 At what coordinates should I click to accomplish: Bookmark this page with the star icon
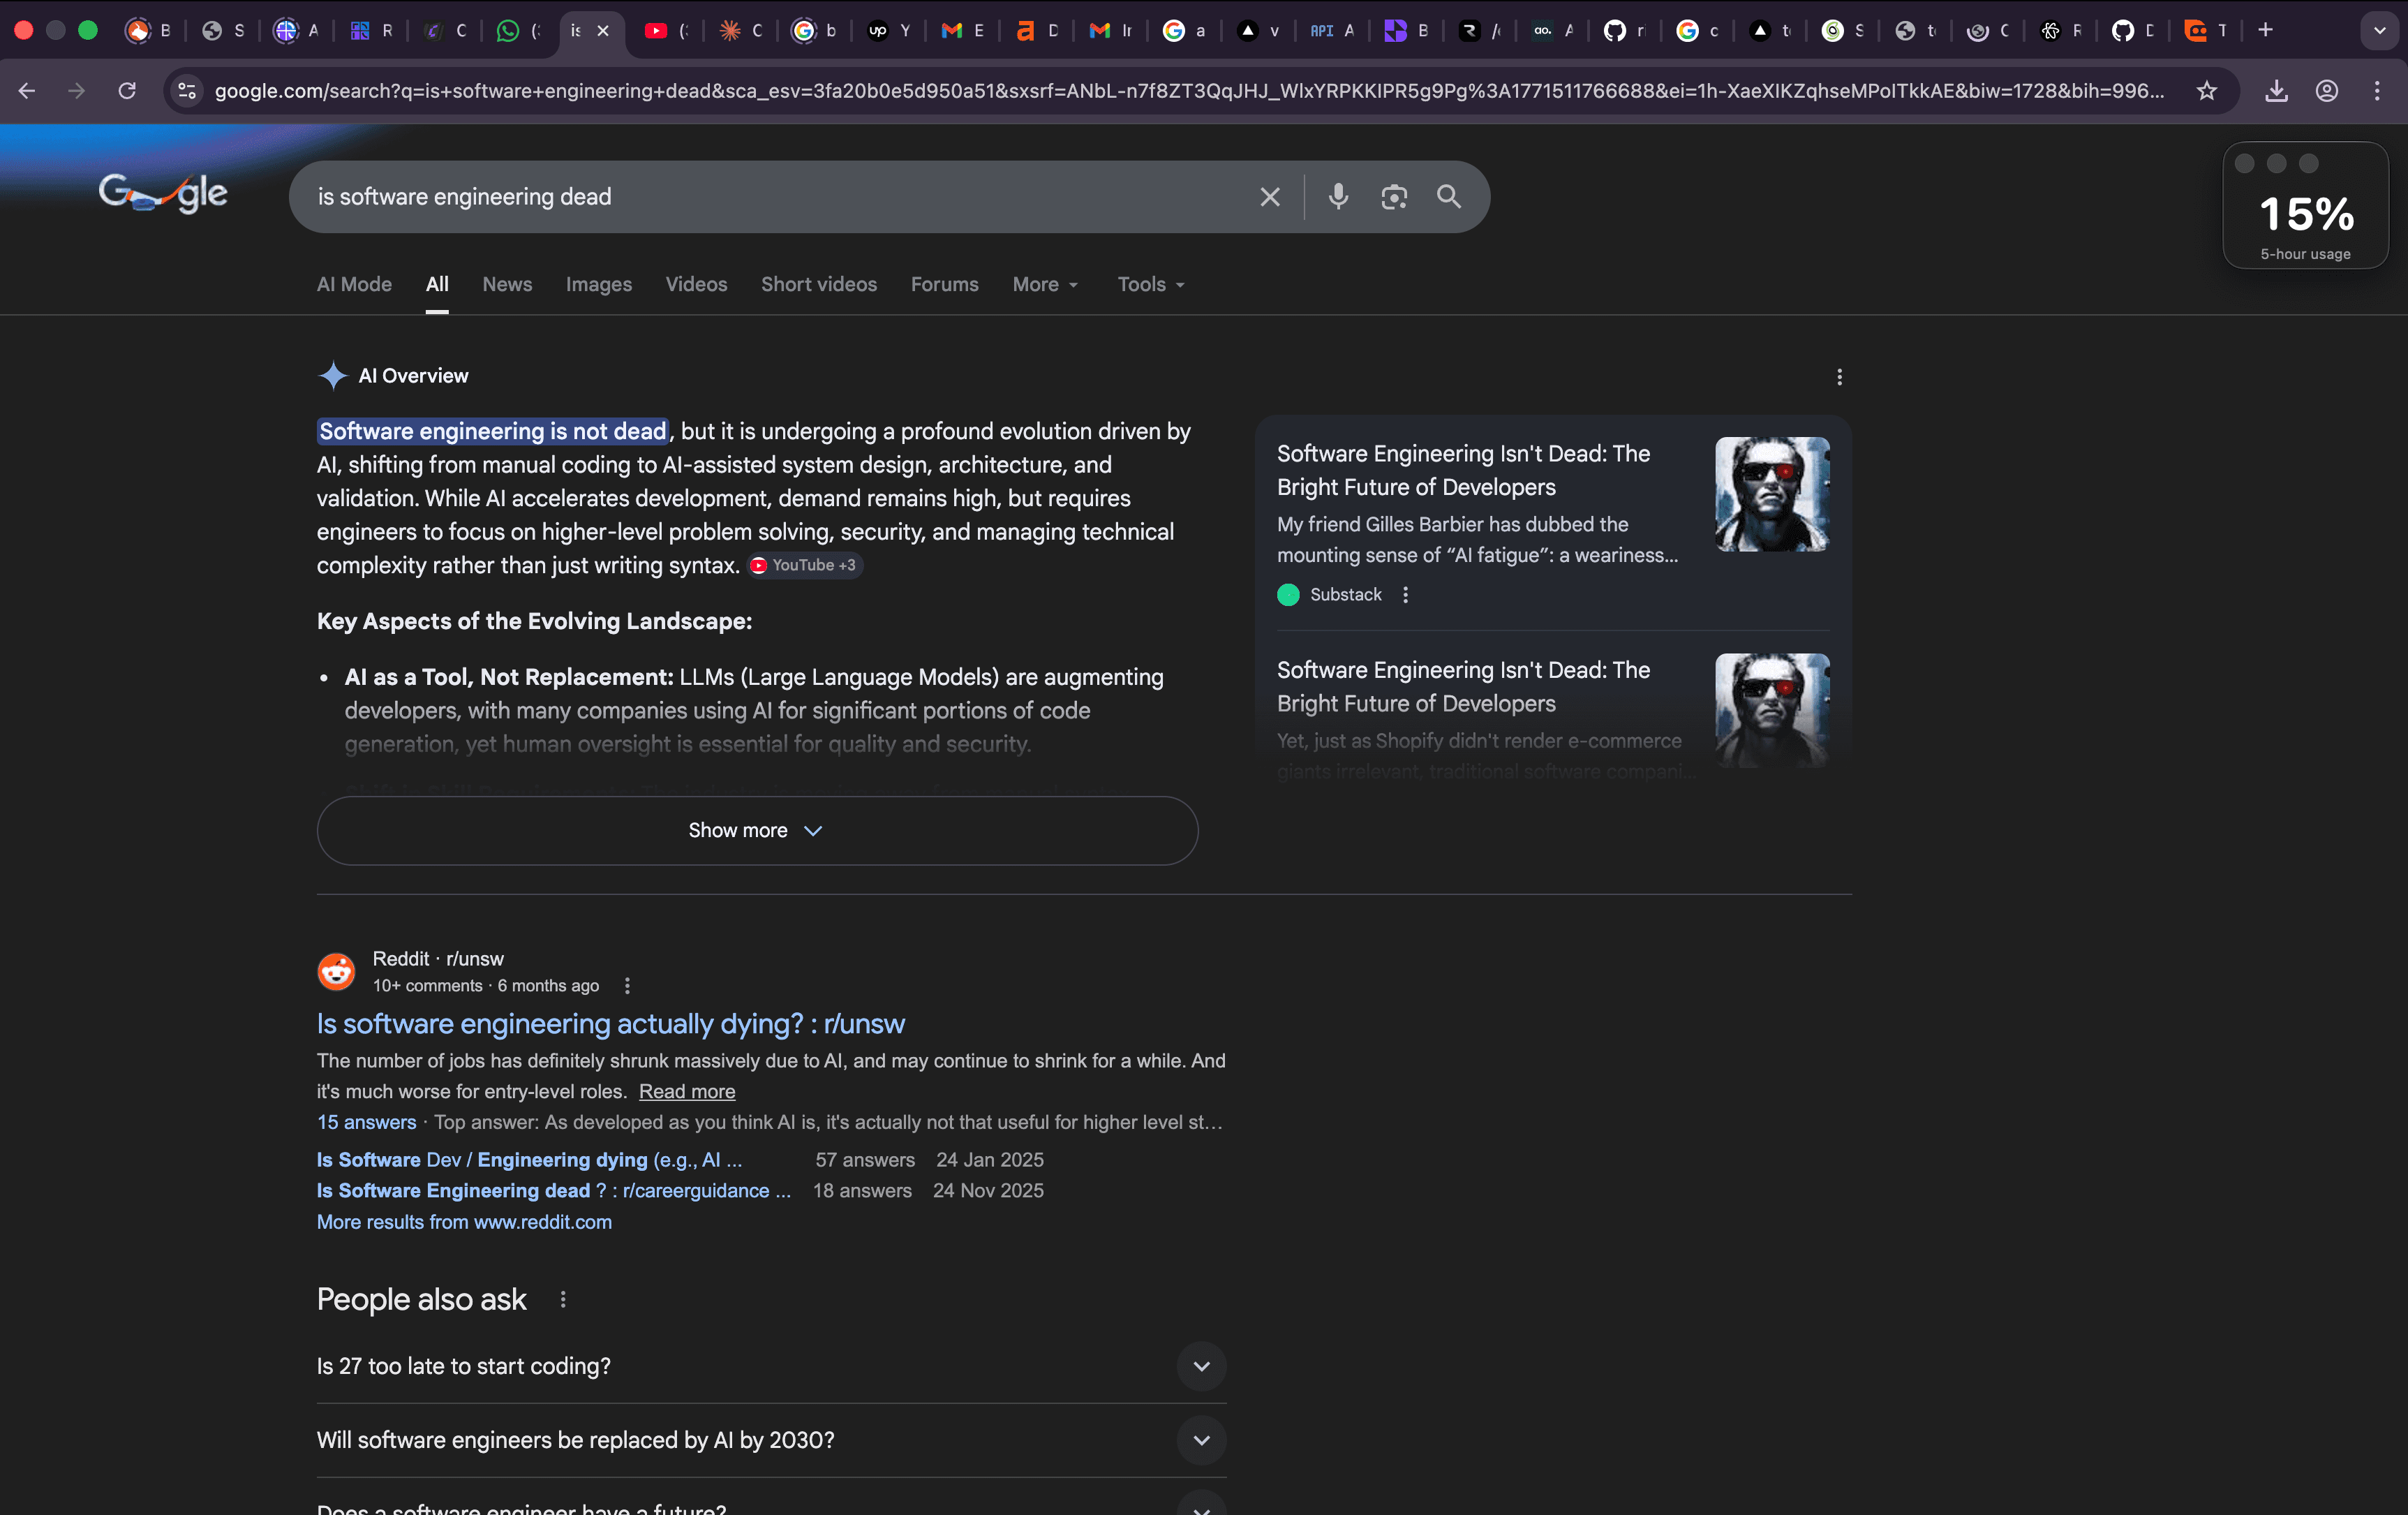(x=2207, y=91)
